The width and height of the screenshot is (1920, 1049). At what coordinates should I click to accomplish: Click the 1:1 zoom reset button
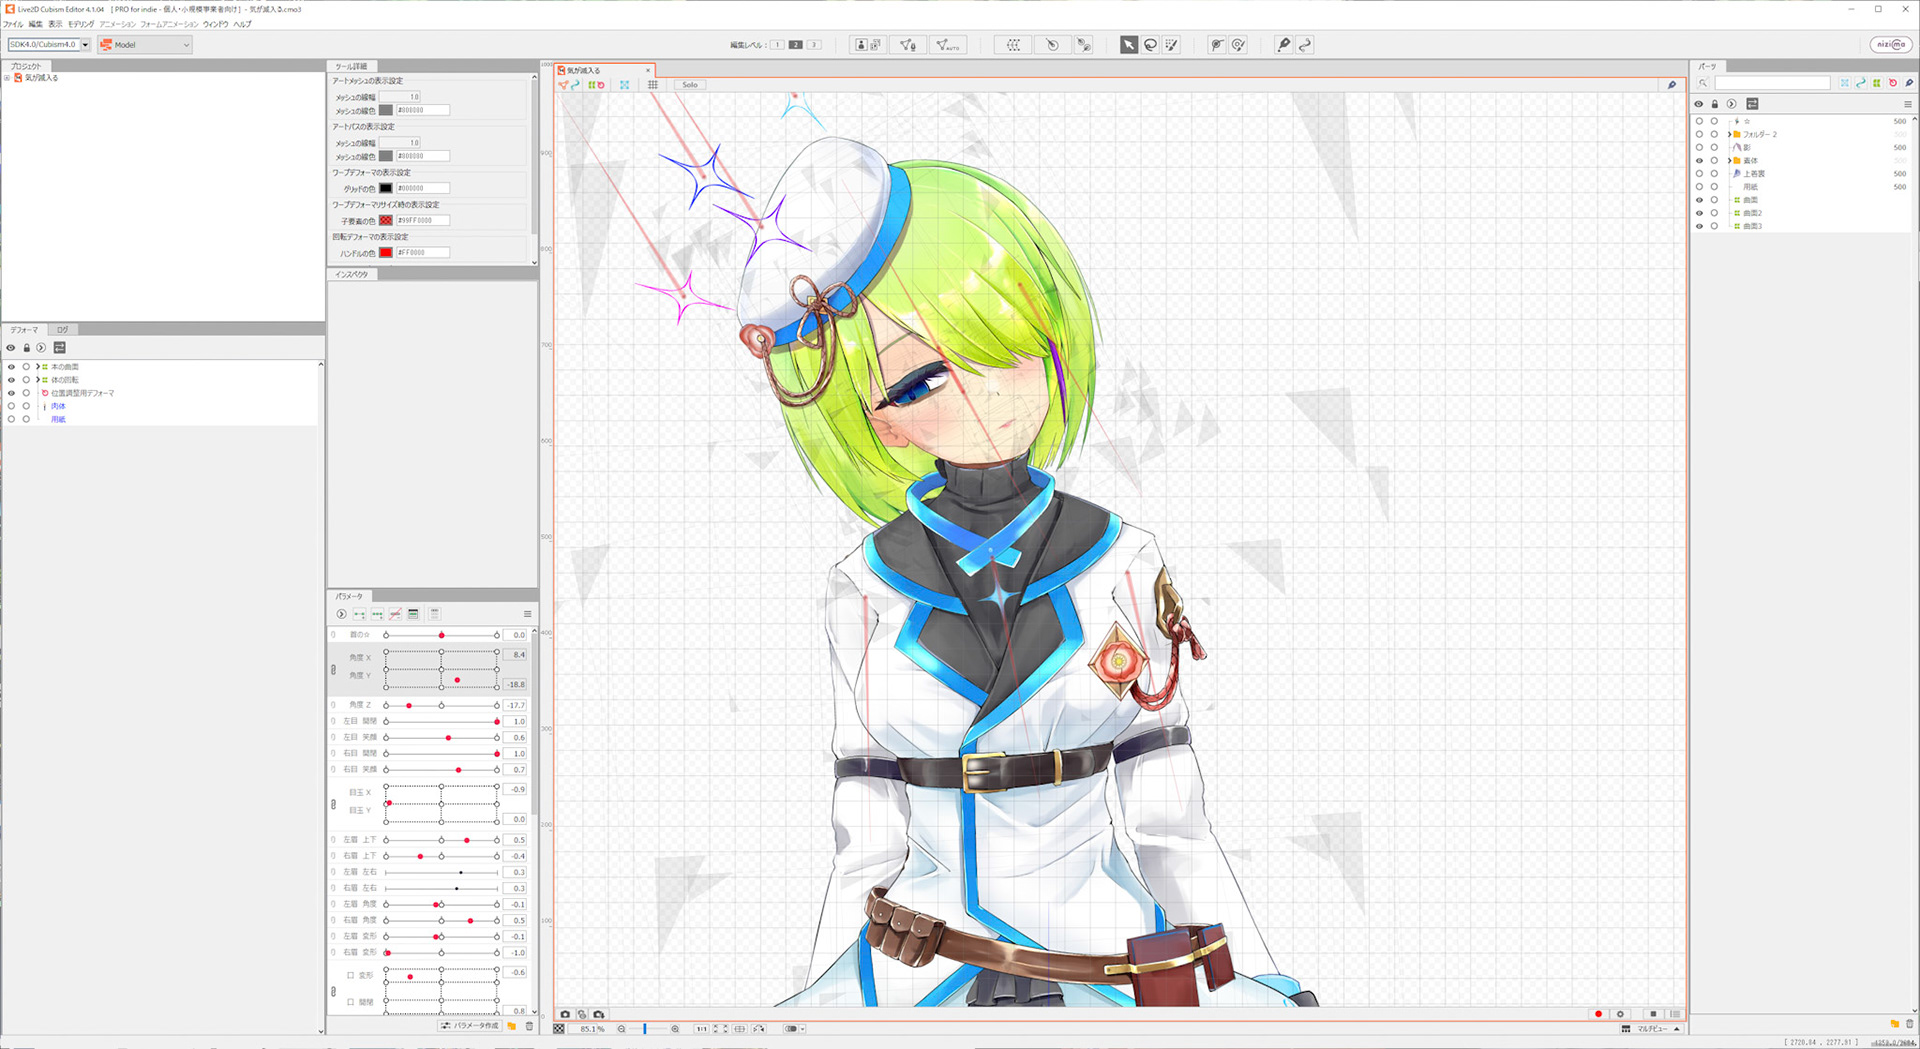(701, 1029)
